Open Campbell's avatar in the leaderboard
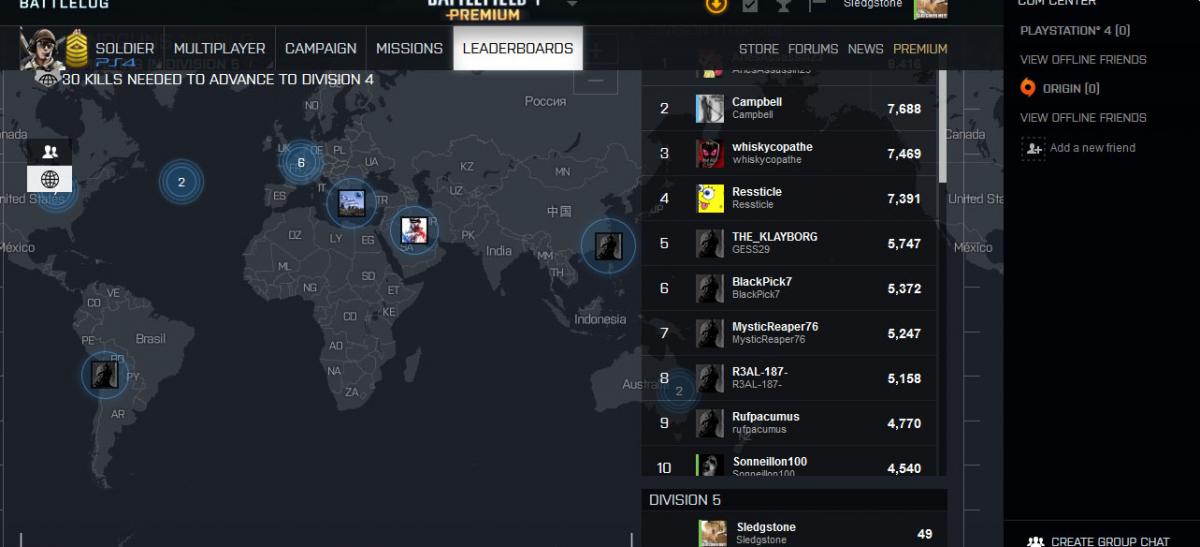The image size is (1200, 547). click(x=710, y=108)
